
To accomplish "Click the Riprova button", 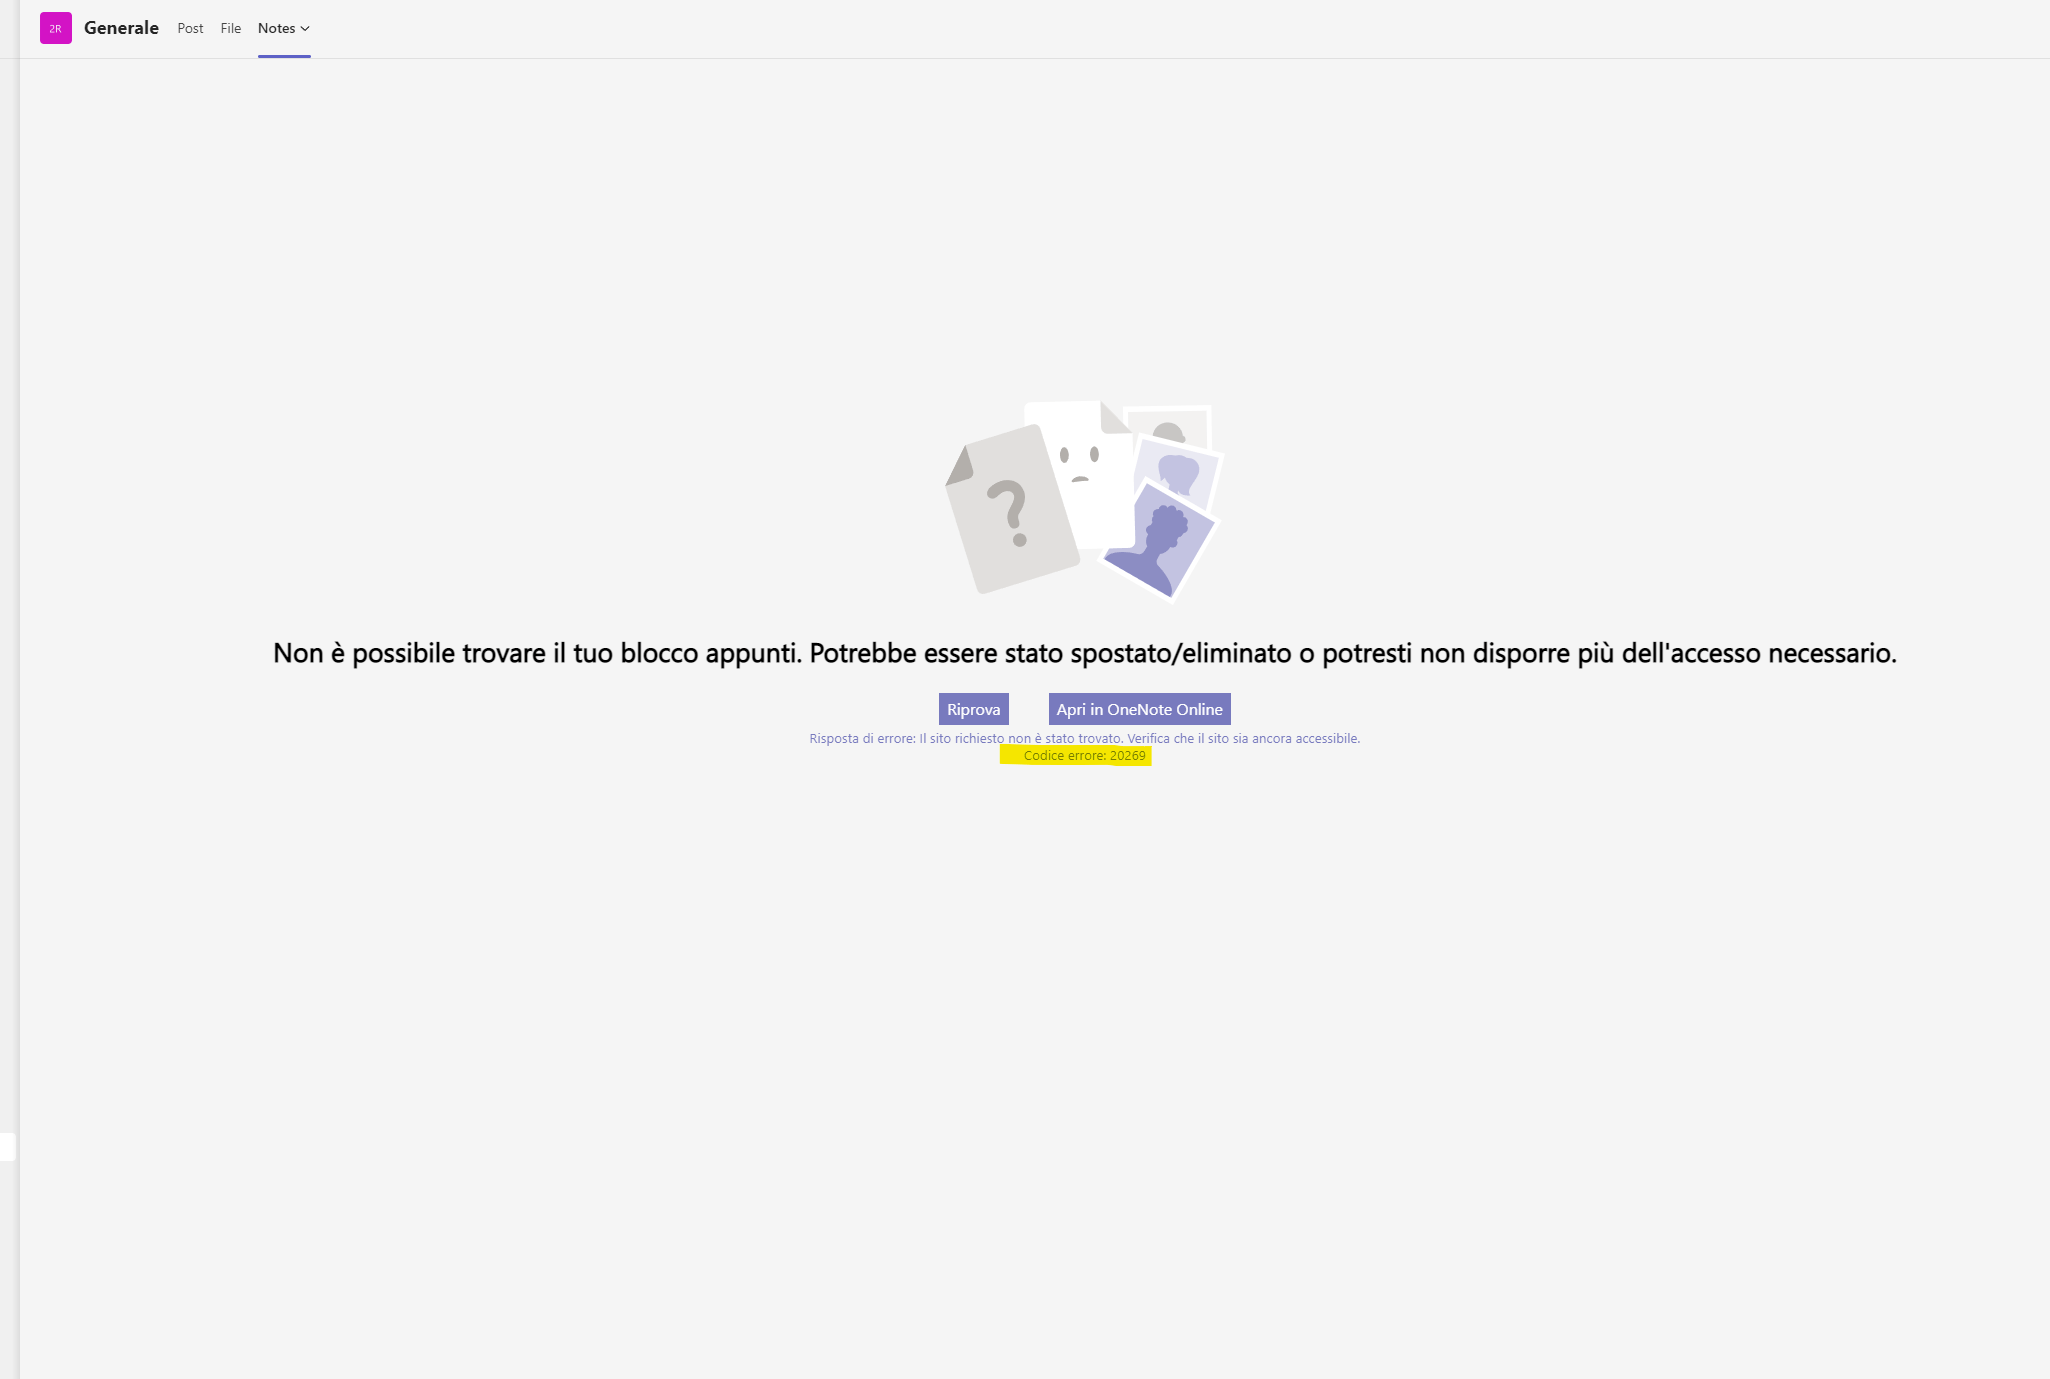I will tap(974, 709).
